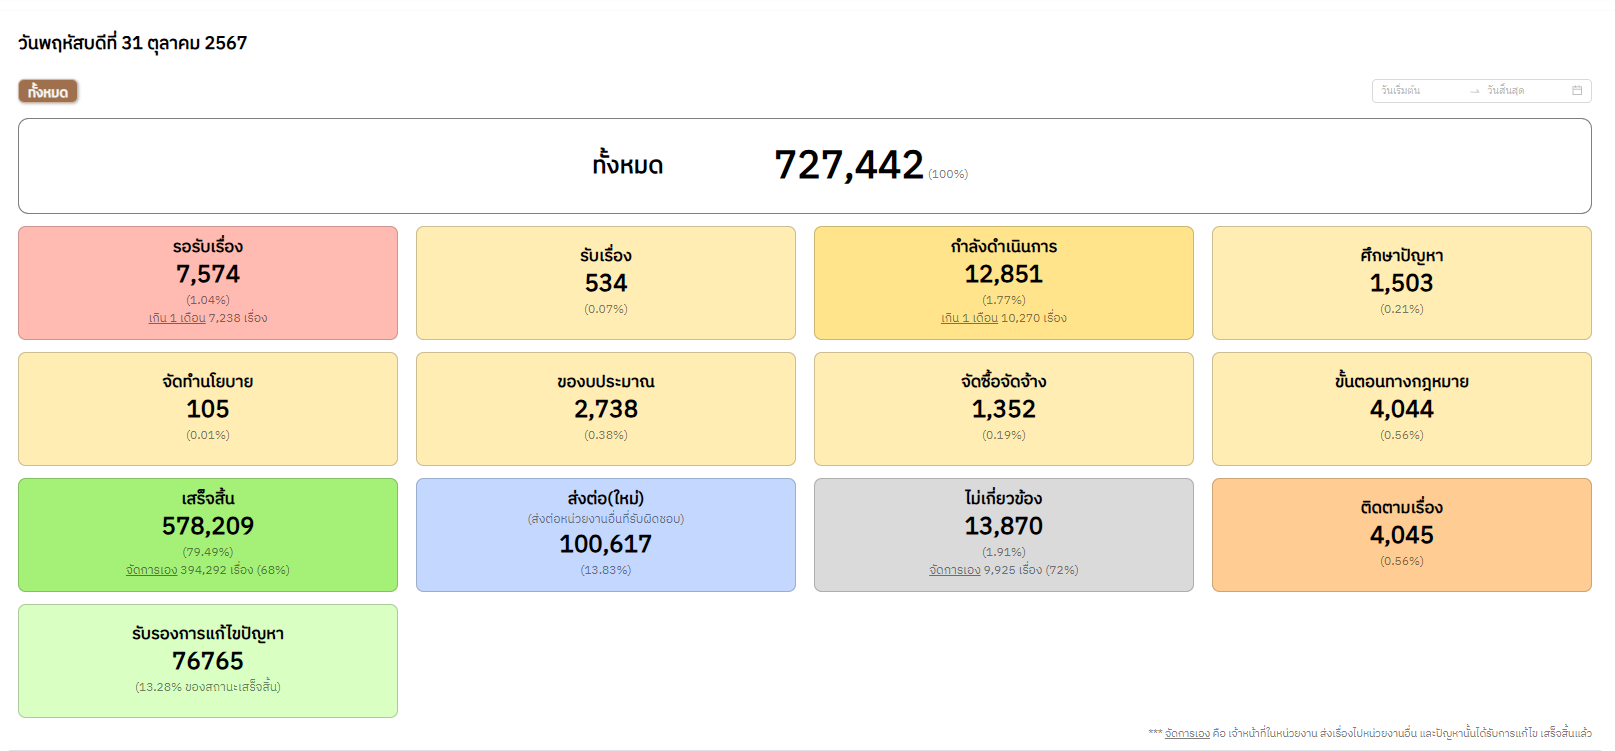Open the จัดทำนโยบาย 105 status card
This screenshot has height=751, width=1615.
point(208,409)
